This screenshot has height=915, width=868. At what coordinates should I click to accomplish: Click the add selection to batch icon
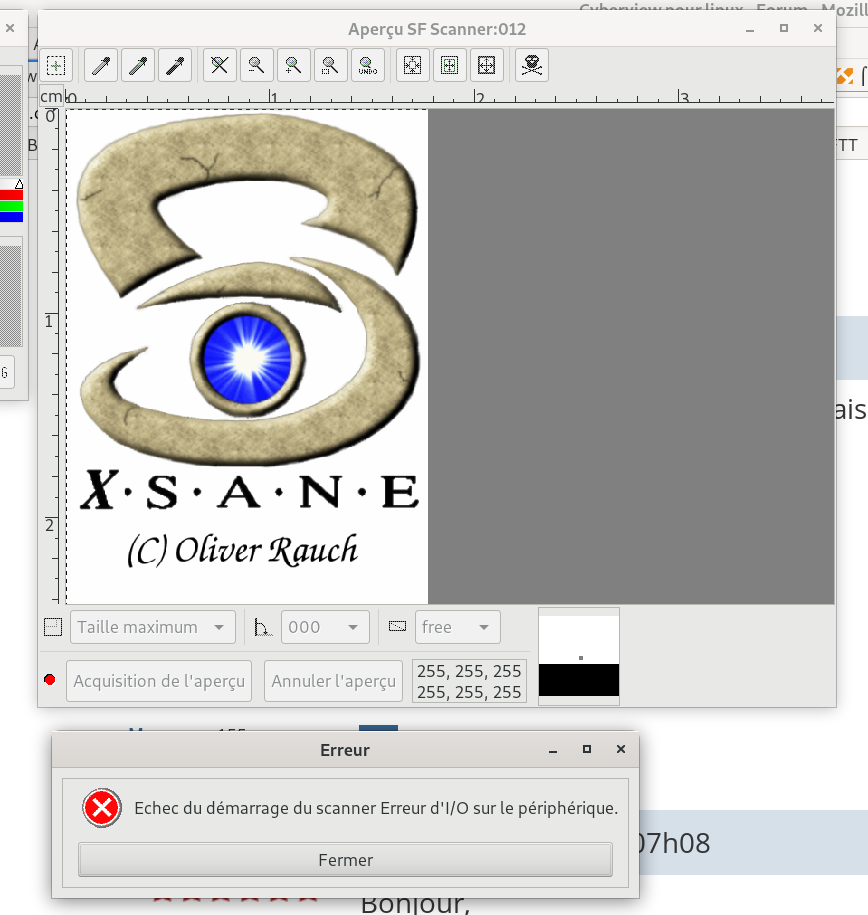pyautogui.click(x=56, y=65)
